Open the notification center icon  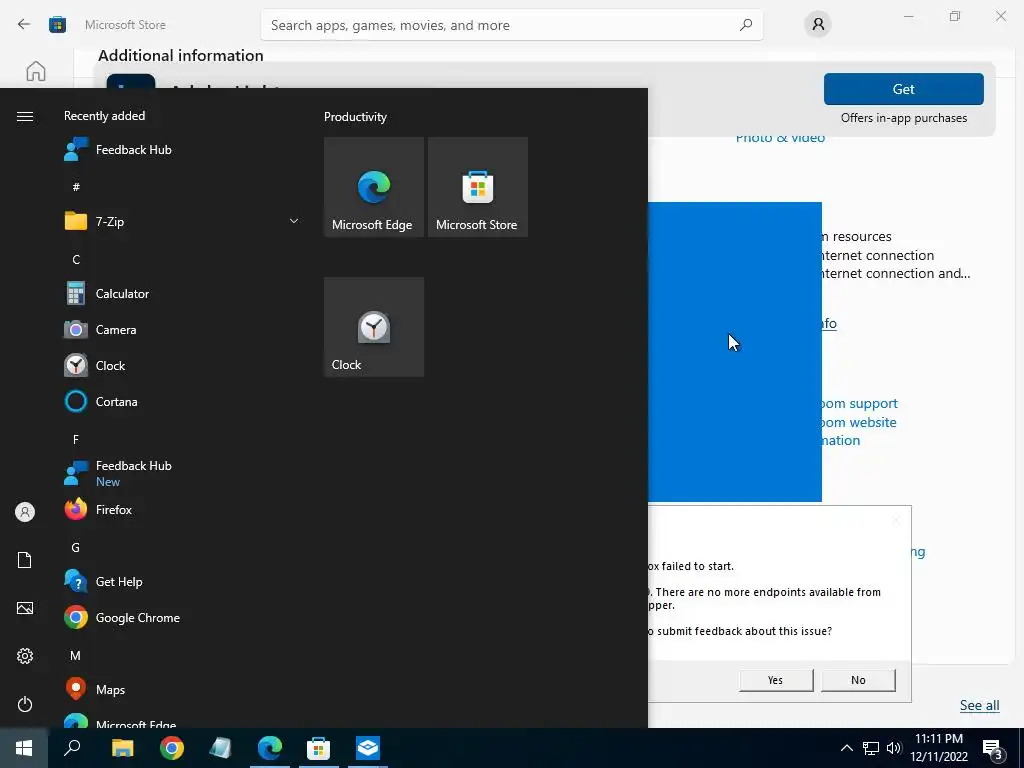click(993, 748)
